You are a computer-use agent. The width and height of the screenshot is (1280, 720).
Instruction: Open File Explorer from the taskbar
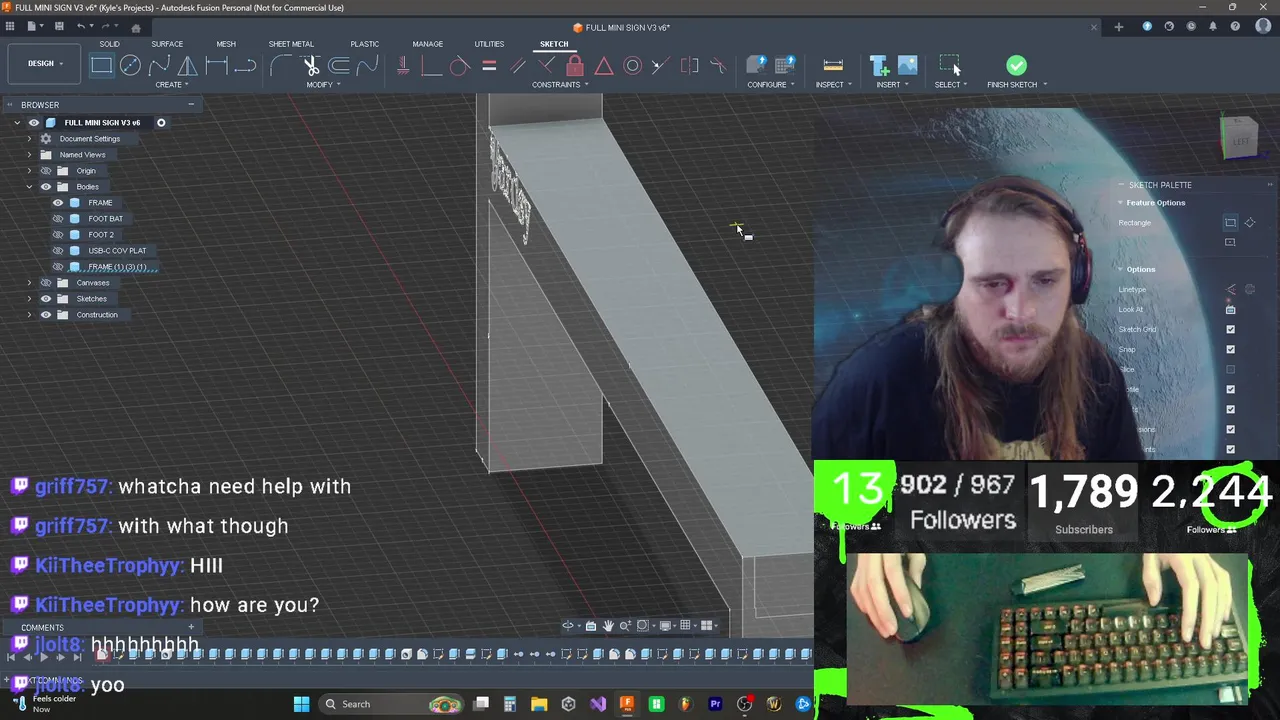(539, 704)
